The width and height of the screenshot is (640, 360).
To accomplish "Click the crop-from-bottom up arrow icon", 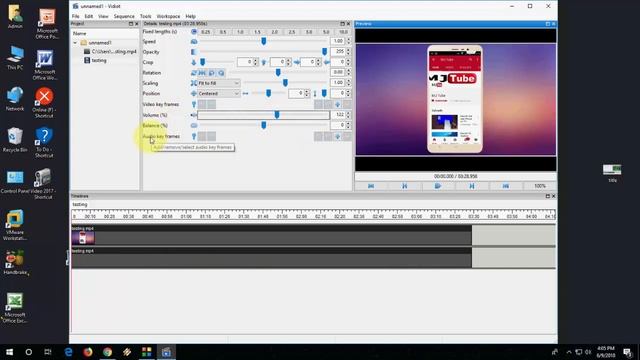I will pyautogui.click(x=264, y=62).
